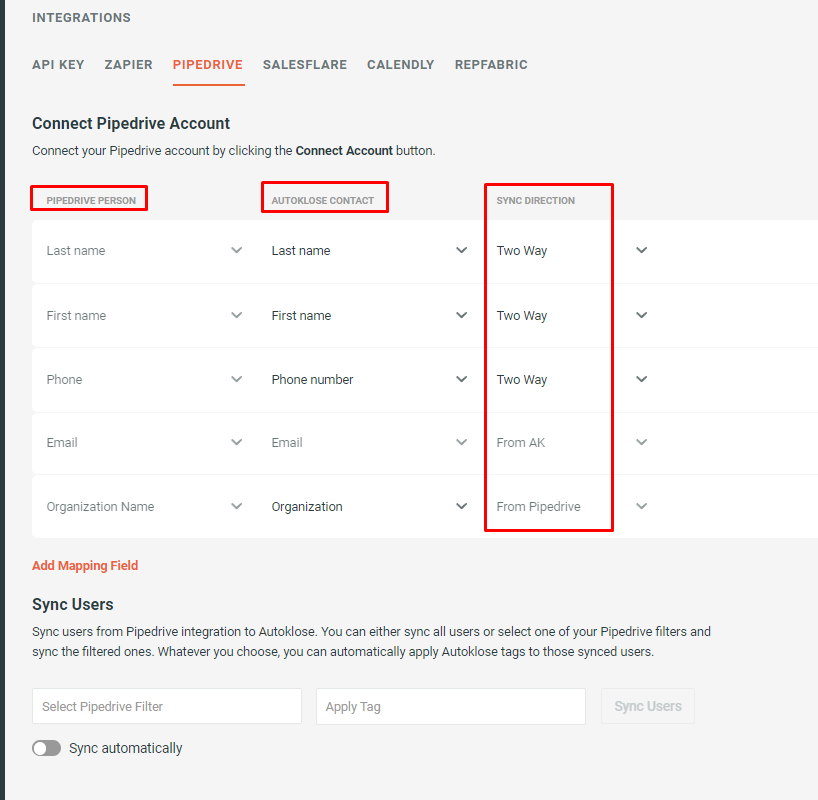
Task: Click the Select Pipedrive Filter field
Action: 167,706
